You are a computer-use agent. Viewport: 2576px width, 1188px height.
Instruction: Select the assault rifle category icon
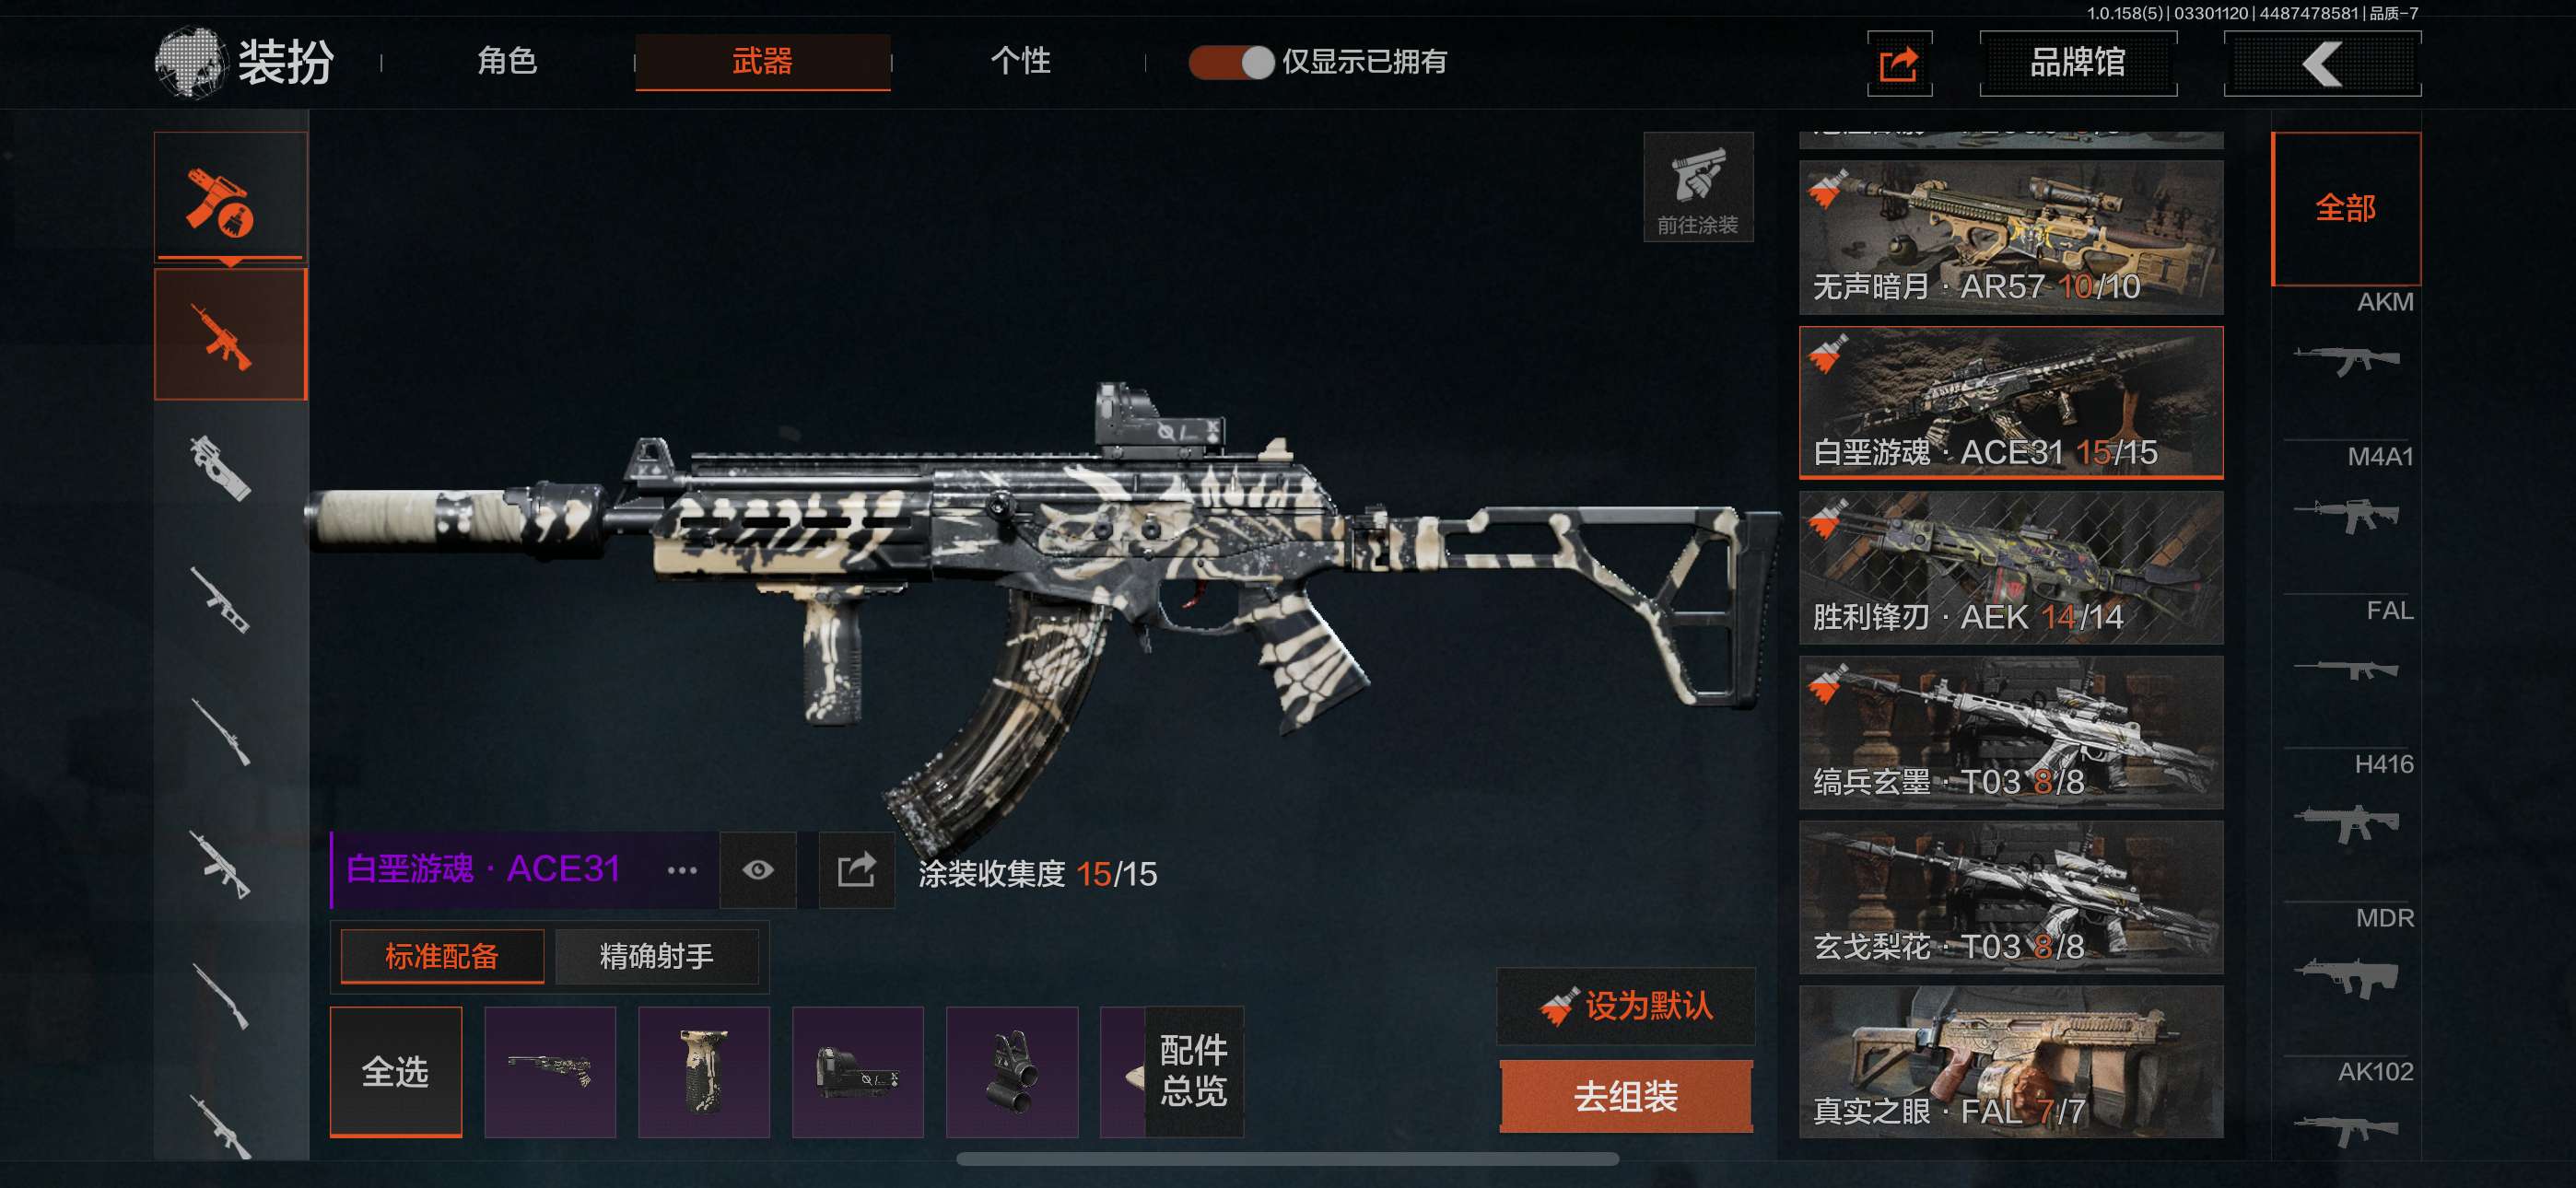(x=230, y=334)
